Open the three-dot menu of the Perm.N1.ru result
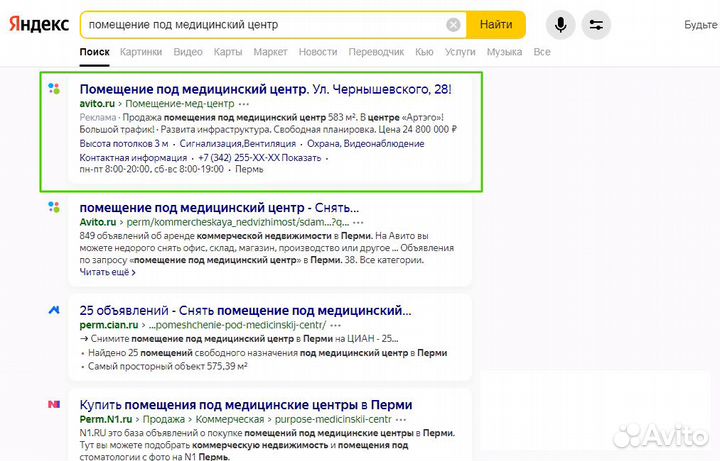 [401, 419]
